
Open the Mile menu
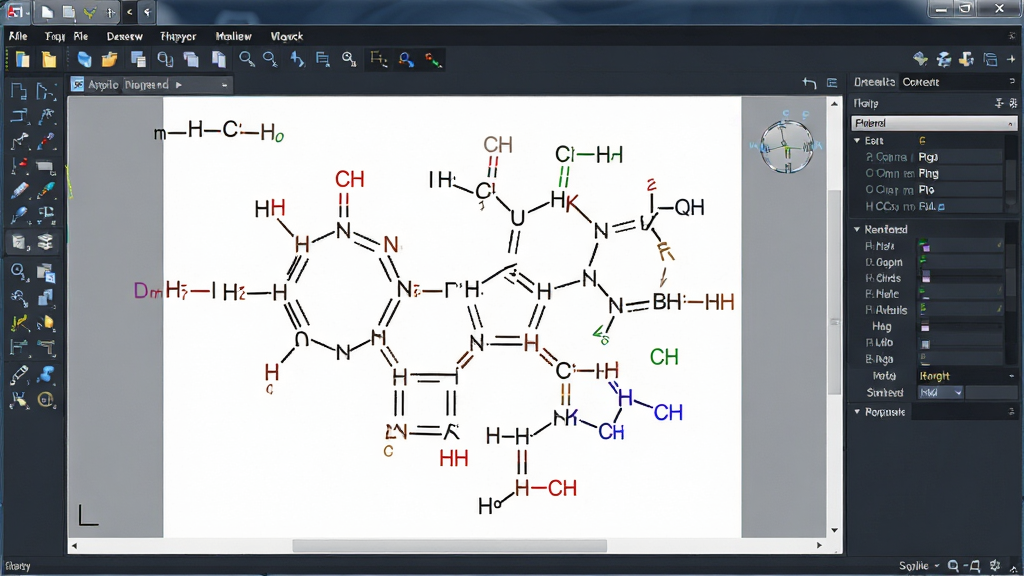18,37
